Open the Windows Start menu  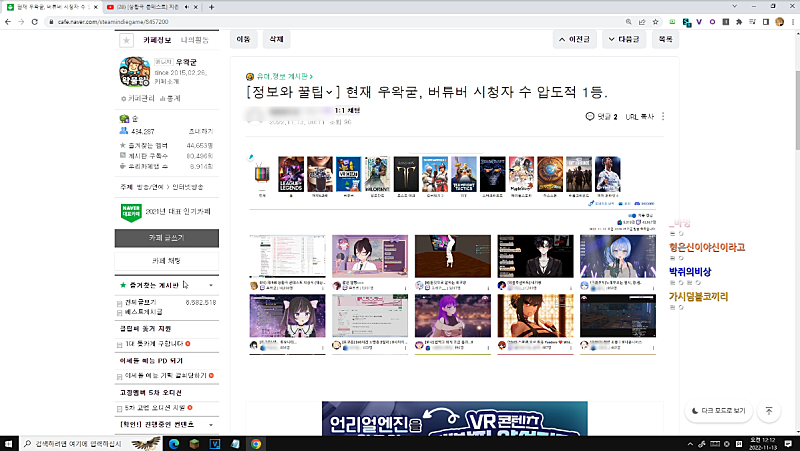[x=10, y=443]
